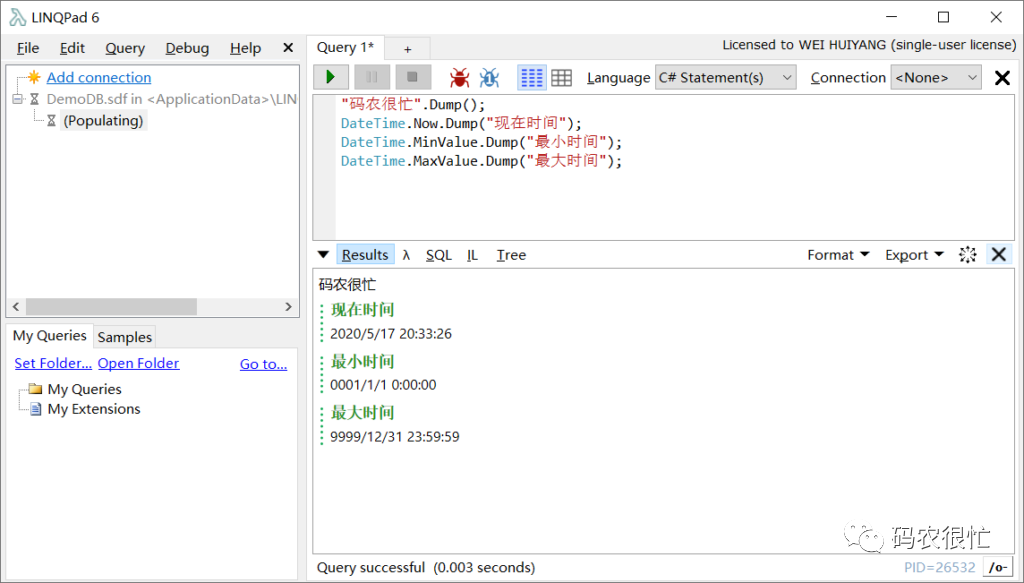Open the Format dropdown menu
This screenshot has height=583, width=1024.
pos(838,255)
